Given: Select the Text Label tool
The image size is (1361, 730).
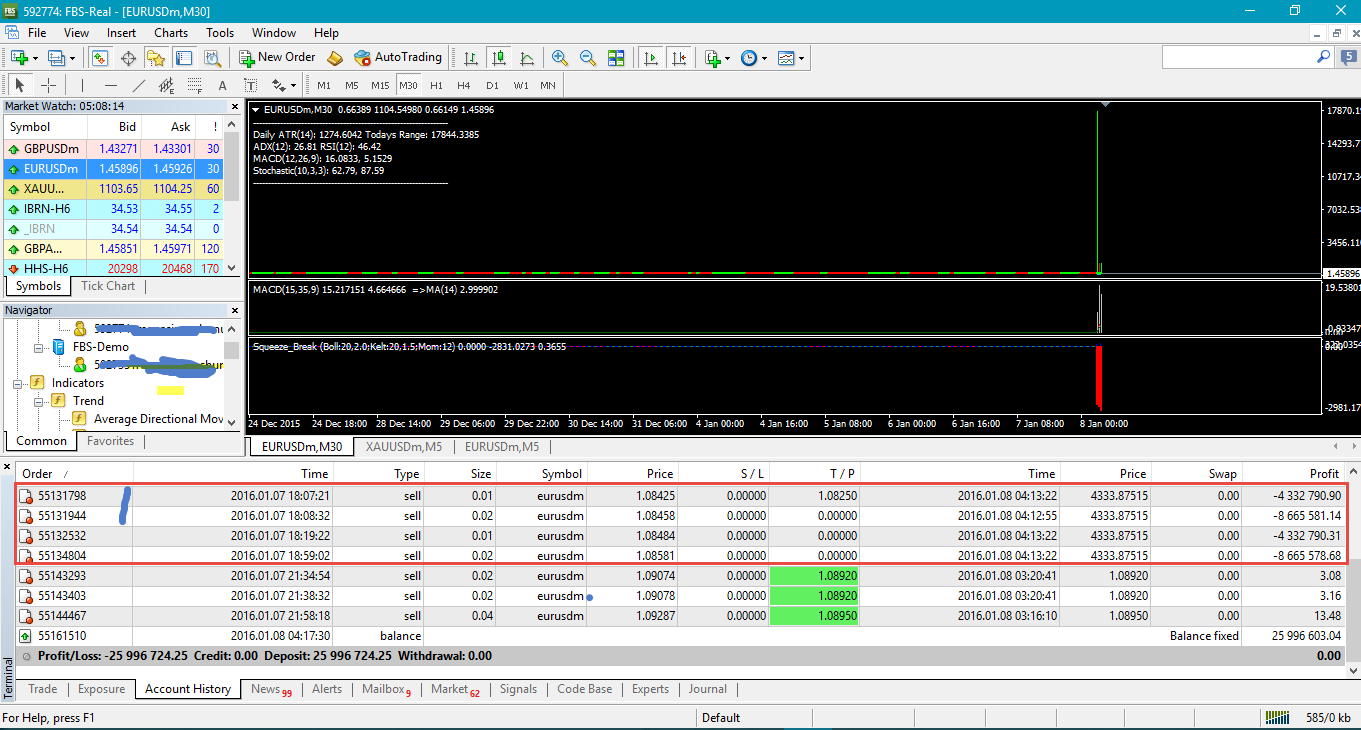Looking at the screenshot, I should (251, 85).
